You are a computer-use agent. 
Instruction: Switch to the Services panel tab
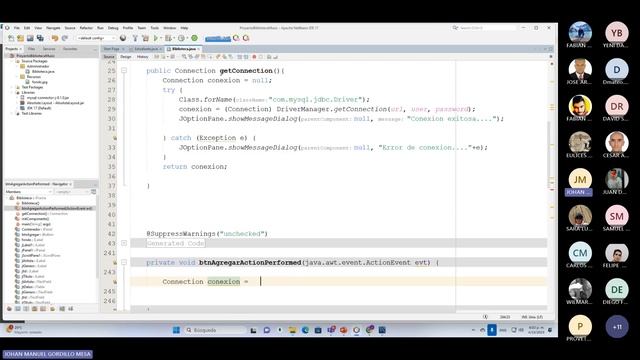tap(49, 49)
